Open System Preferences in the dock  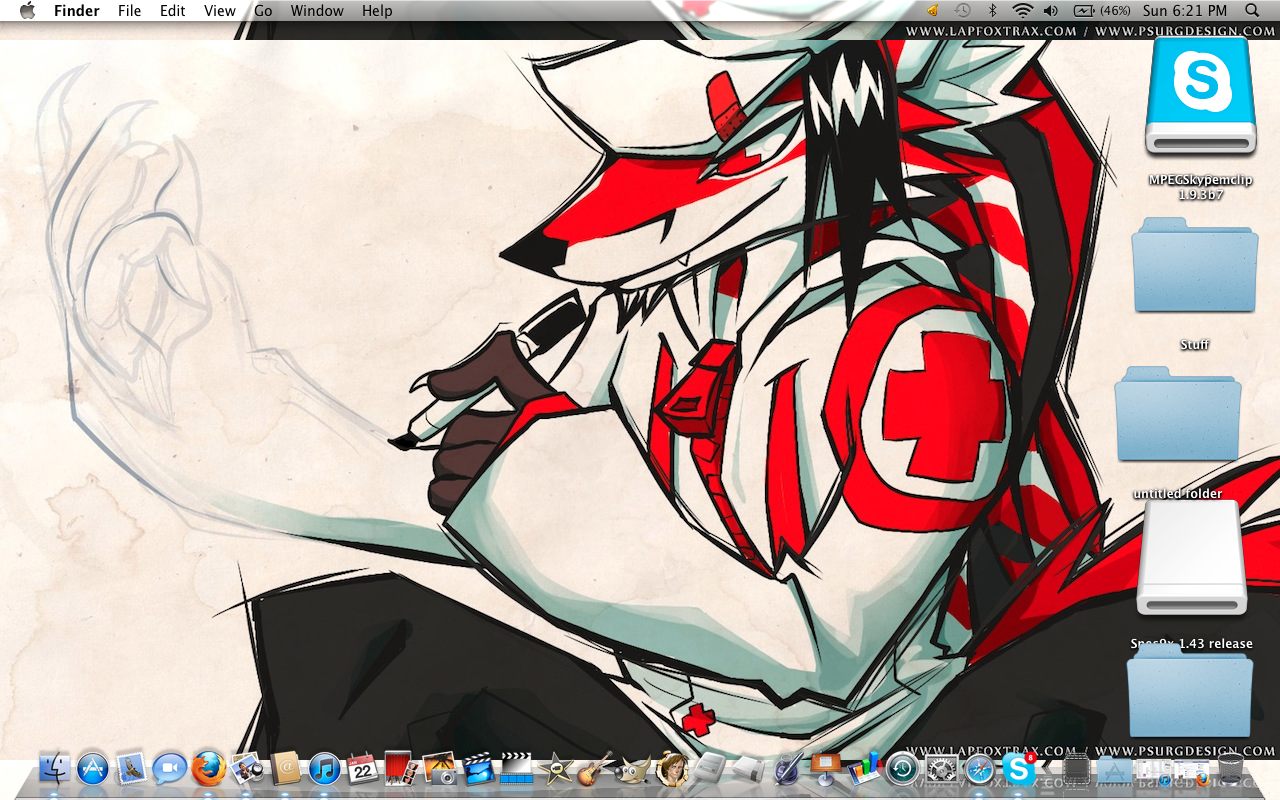[x=941, y=769]
